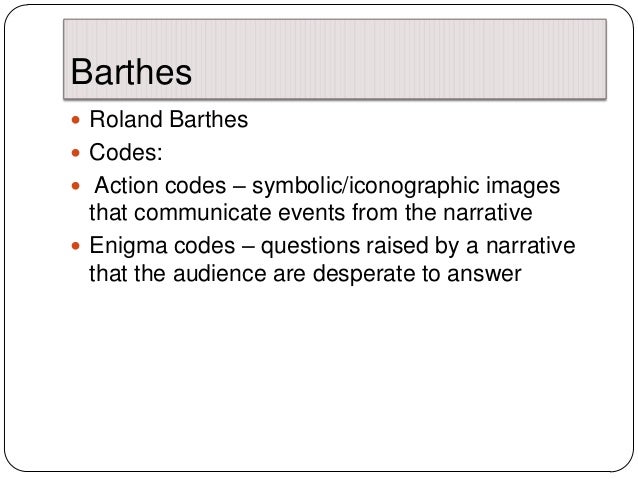
Task: Click the words "Action codes"
Action: (160, 186)
